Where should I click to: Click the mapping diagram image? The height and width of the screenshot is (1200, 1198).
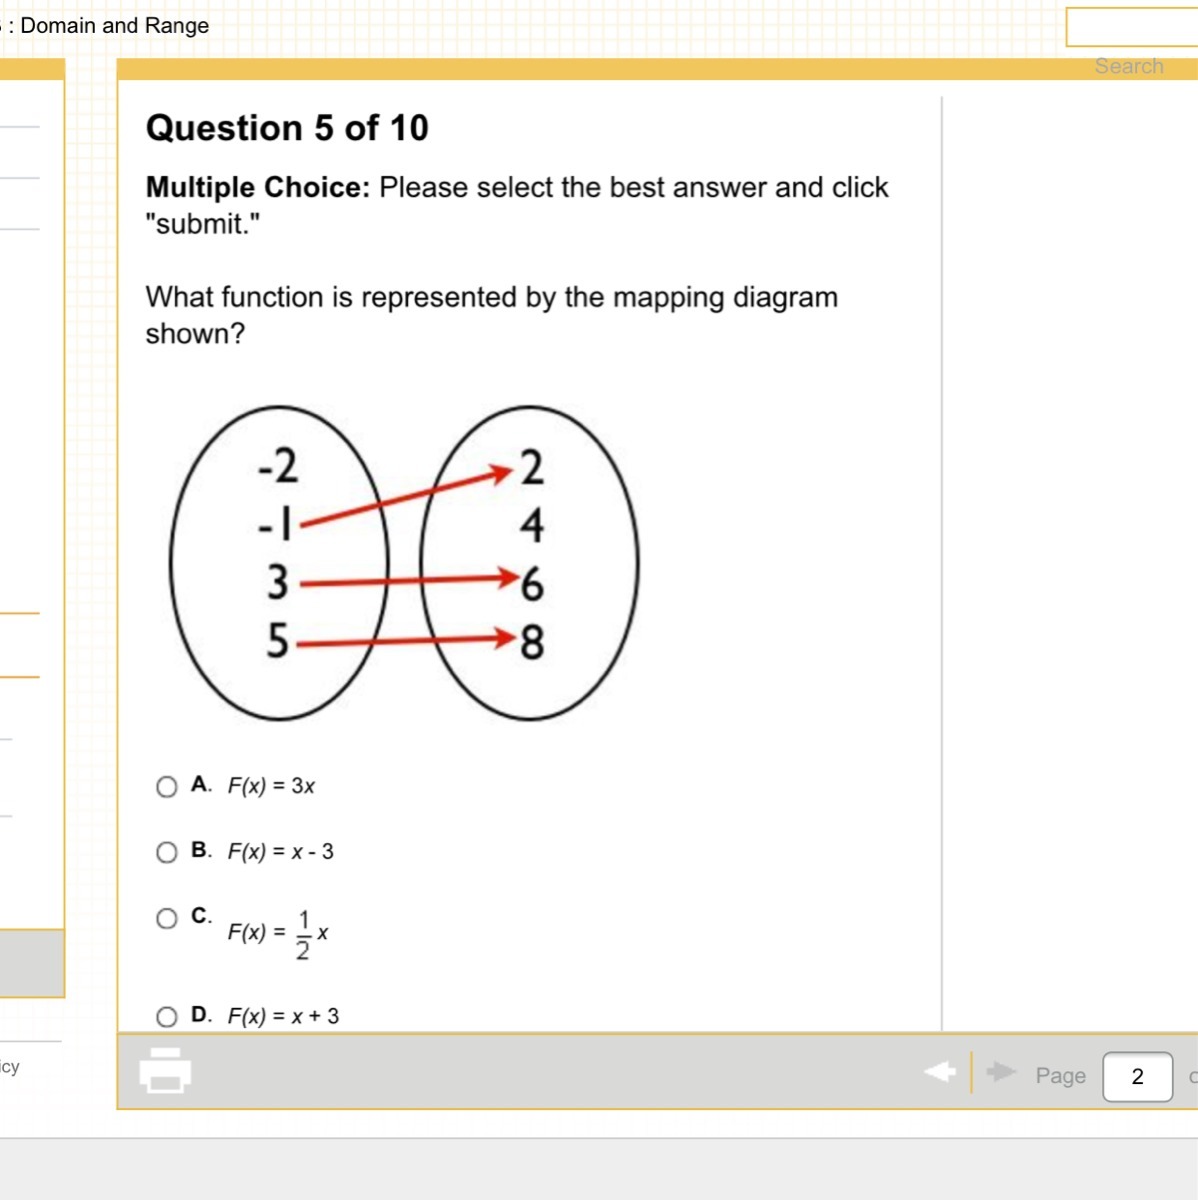point(404,563)
